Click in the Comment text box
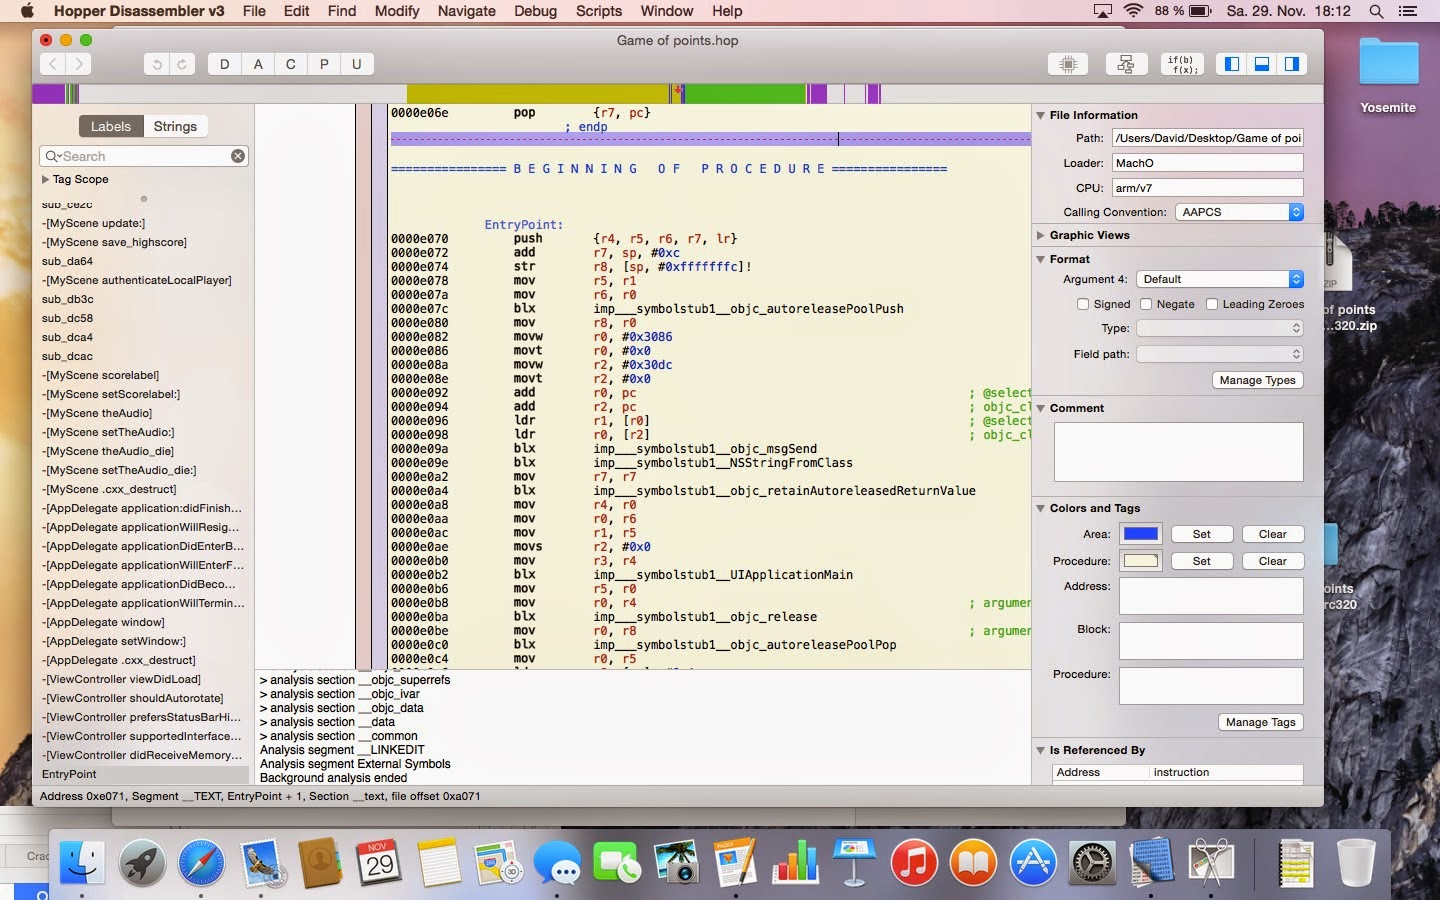 tap(1178, 451)
